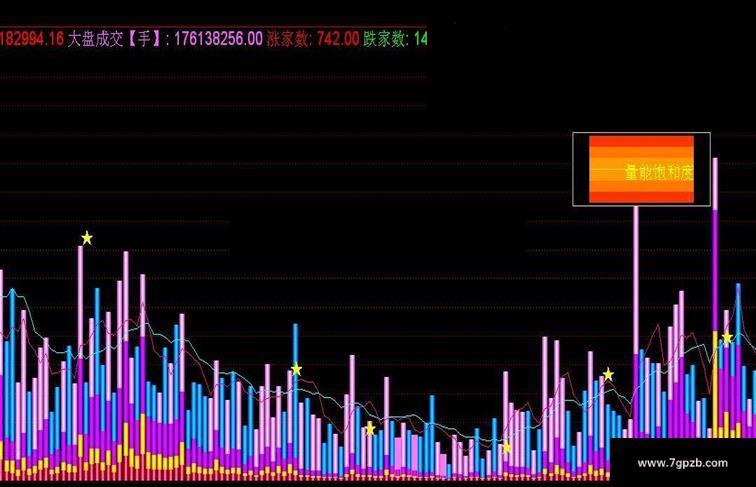Select the star on the tall blue mid-chart bar

coord(297,370)
